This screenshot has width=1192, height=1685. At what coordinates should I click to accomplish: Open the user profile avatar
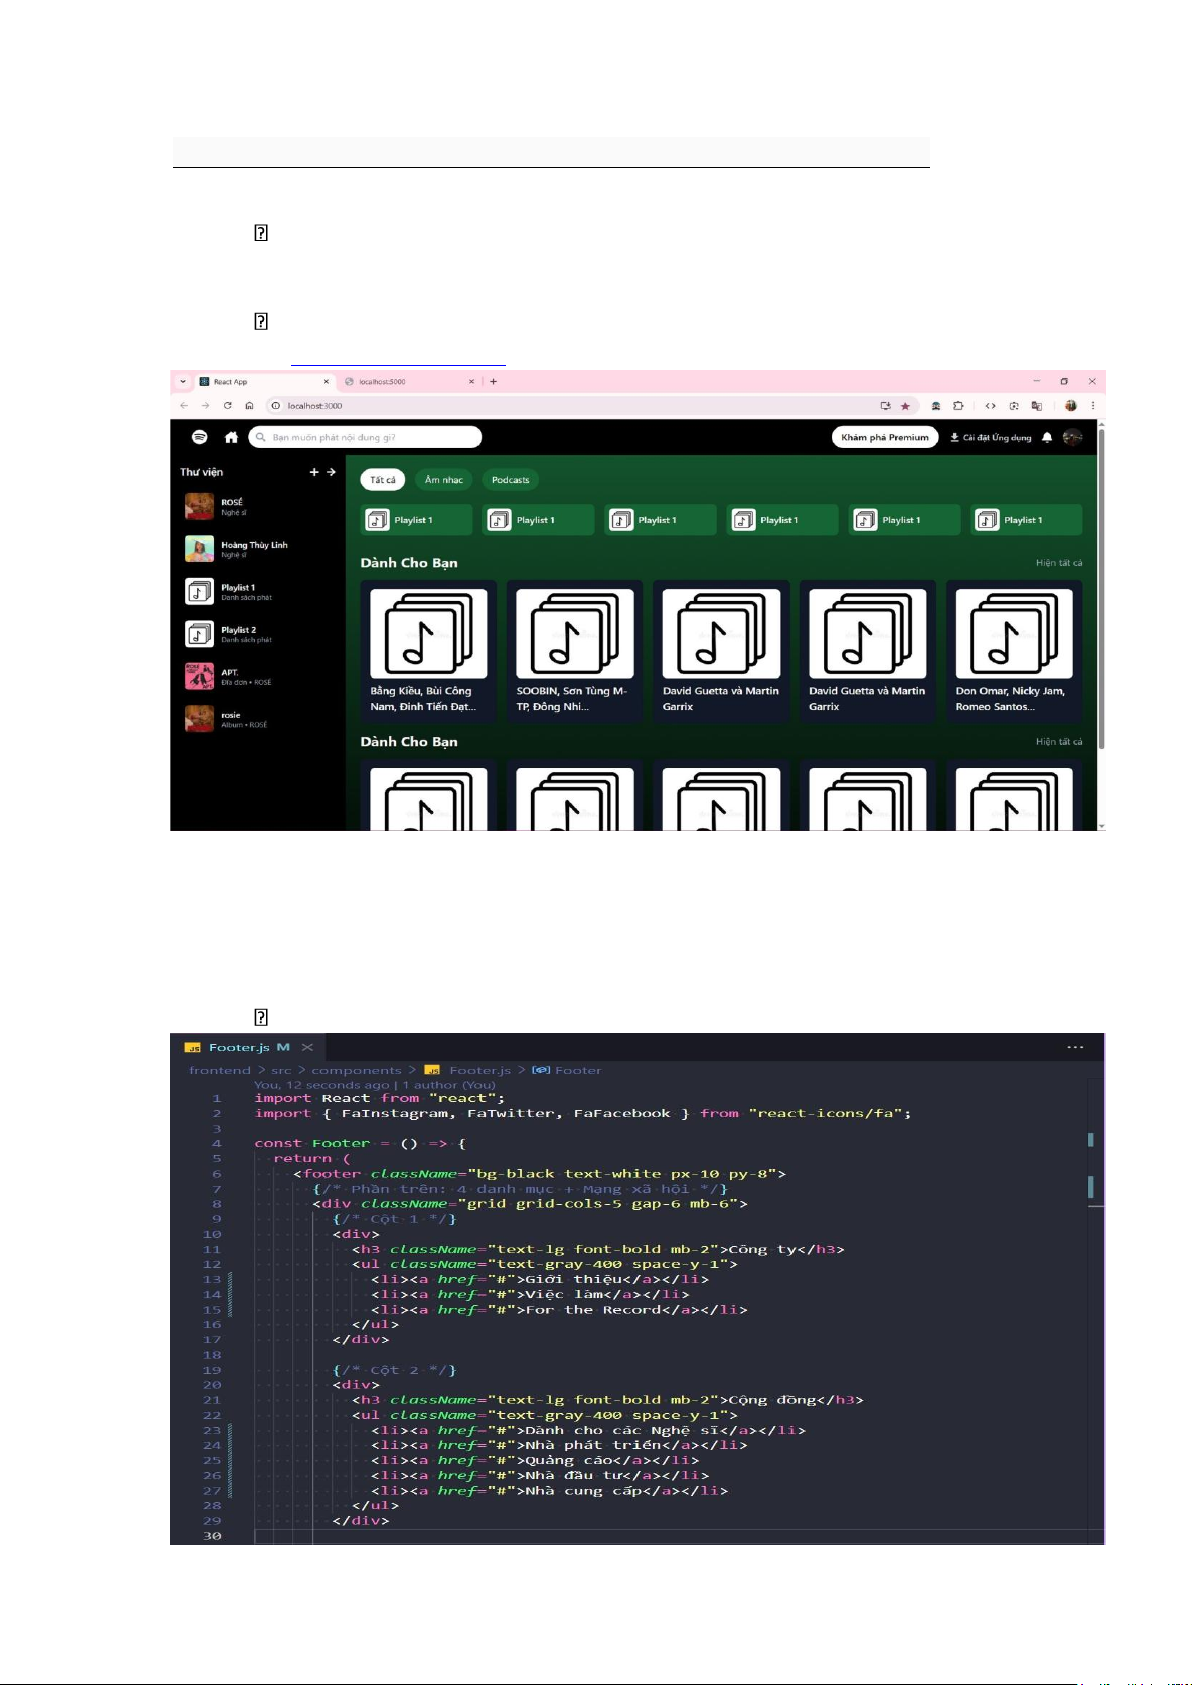(x=1072, y=437)
